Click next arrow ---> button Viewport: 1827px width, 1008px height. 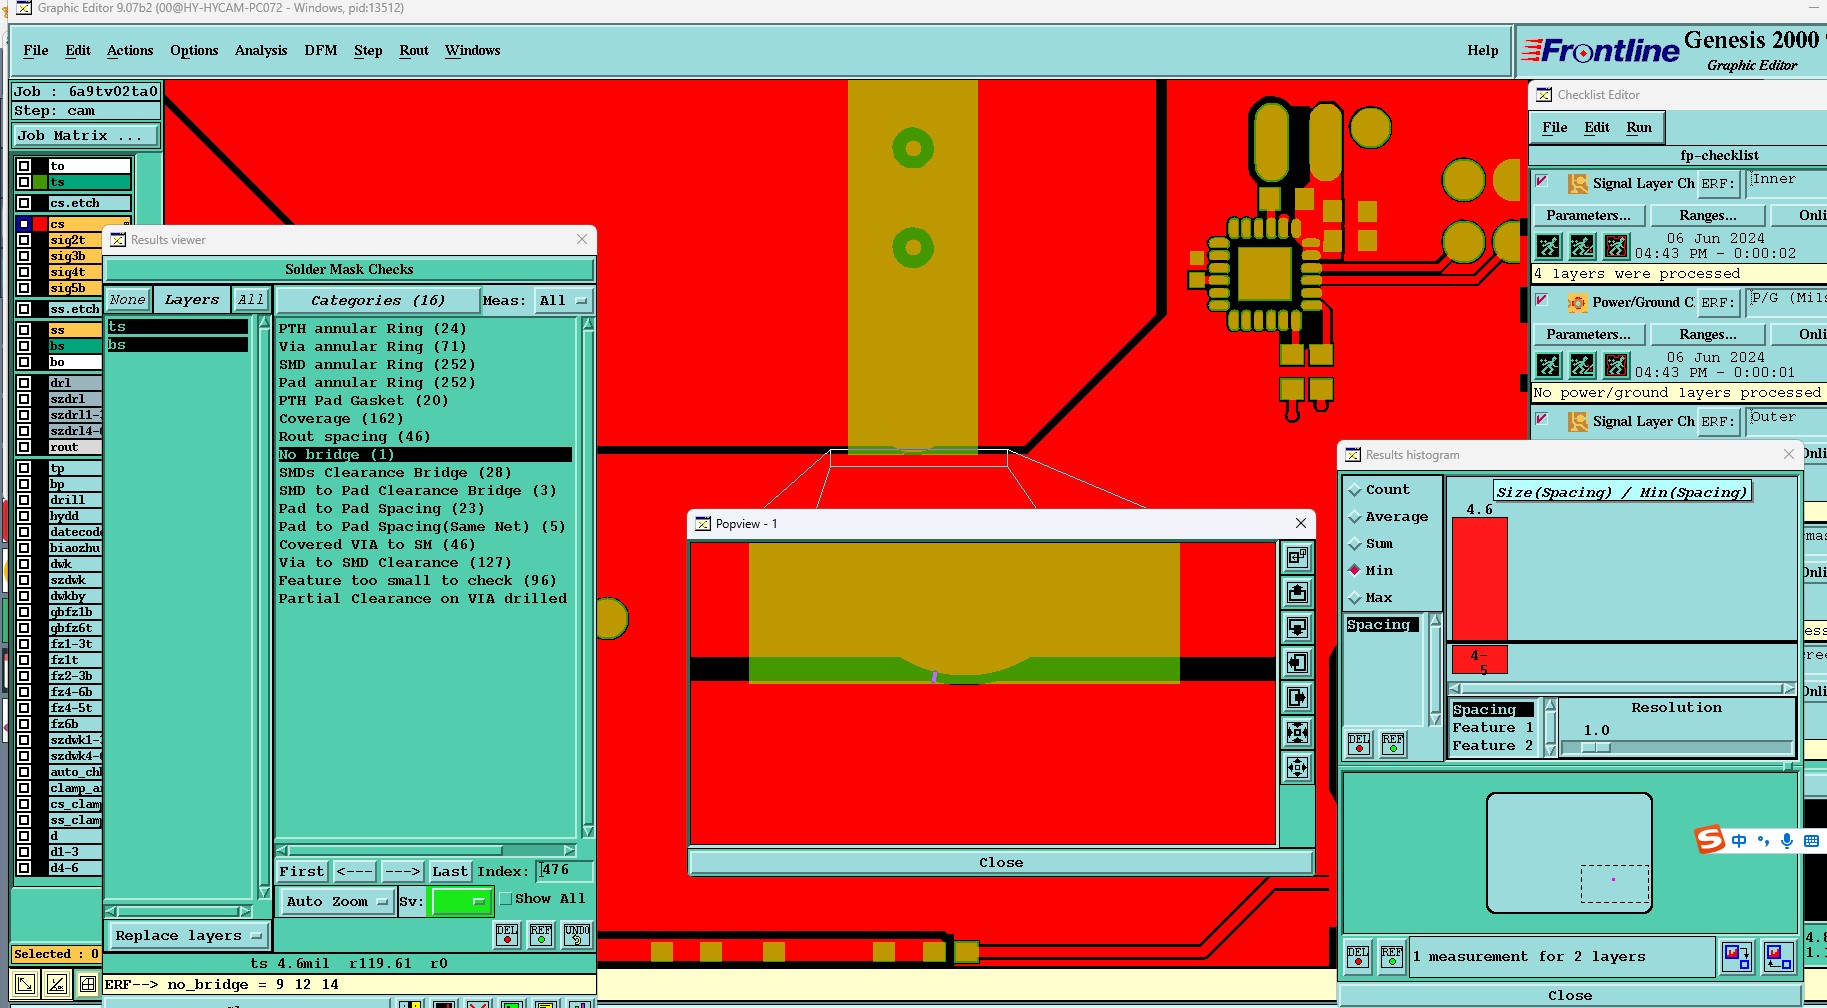click(402, 872)
